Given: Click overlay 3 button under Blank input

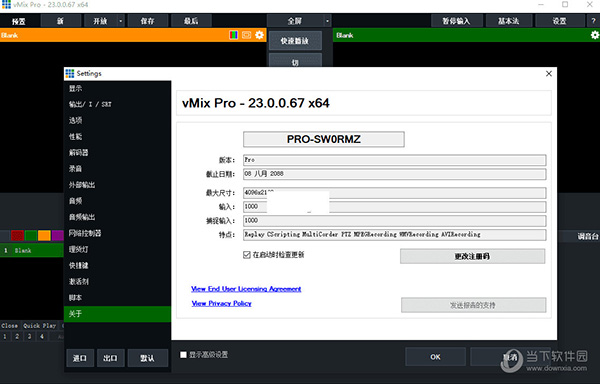Looking at the screenshot, I should click(x=29, y=337).
